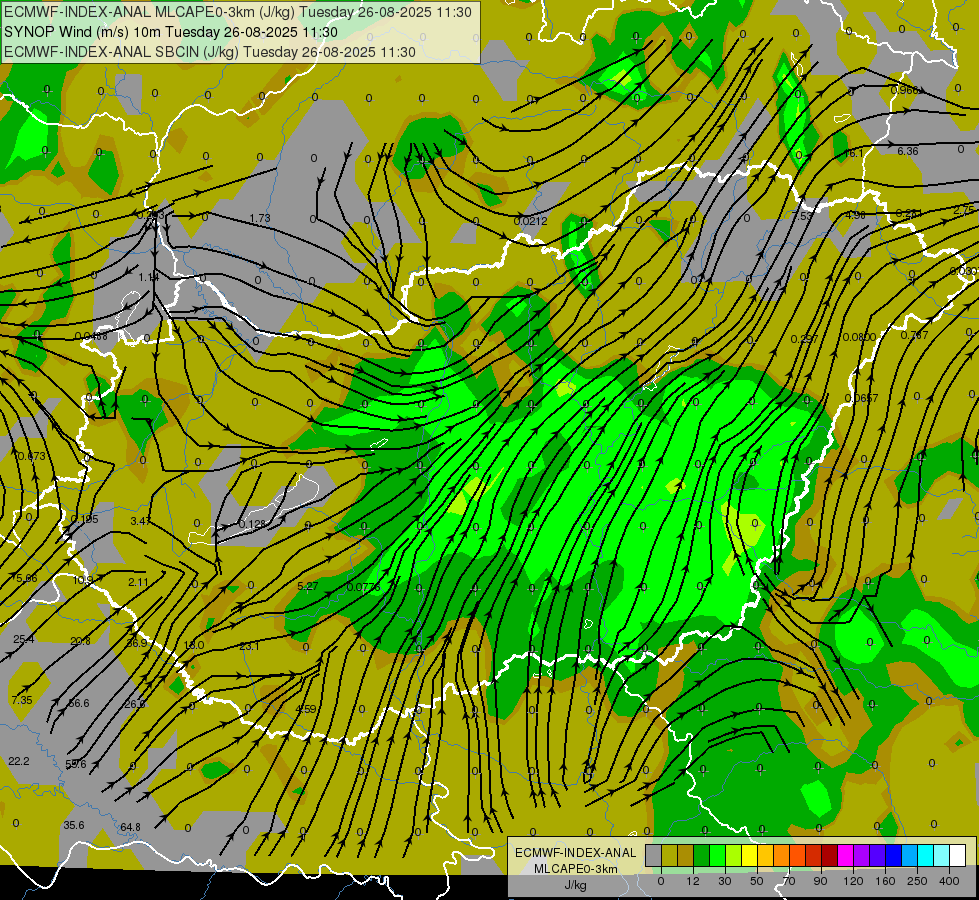
Task: Click the legend tick label 120
Action: coord(853,881)
